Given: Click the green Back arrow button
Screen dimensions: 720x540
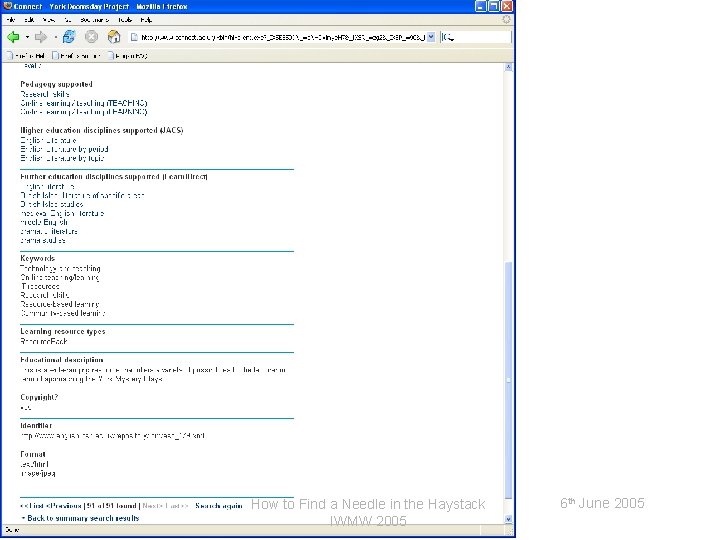Looking at the screenshot, I should [13, 37].
